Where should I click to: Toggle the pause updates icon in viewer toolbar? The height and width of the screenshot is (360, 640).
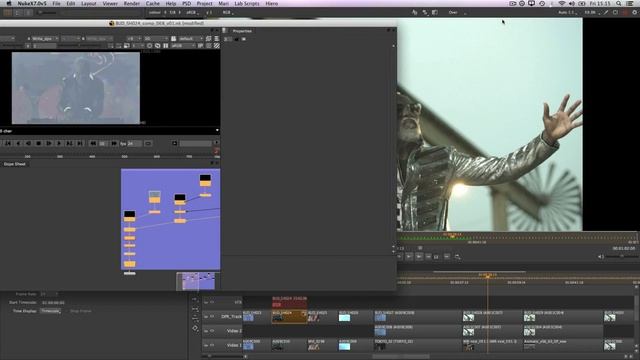tap(166, 46)
